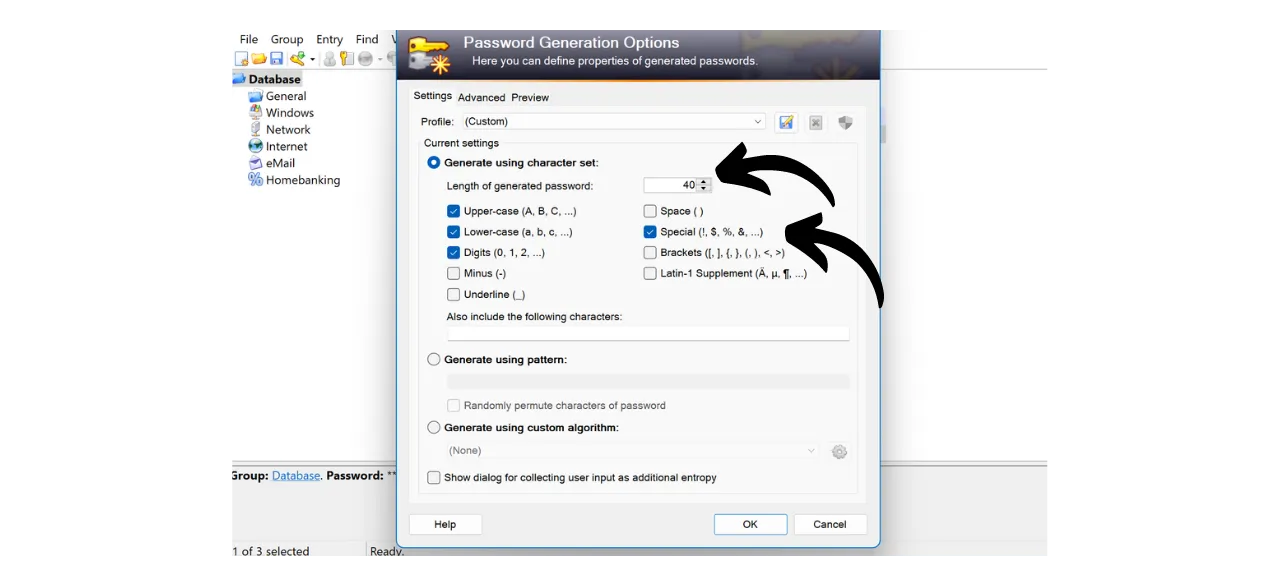The height and width of the screenshot is (586, 1280).
Task: Select the eMail group in the sidebar
Action: click(280, 163)
